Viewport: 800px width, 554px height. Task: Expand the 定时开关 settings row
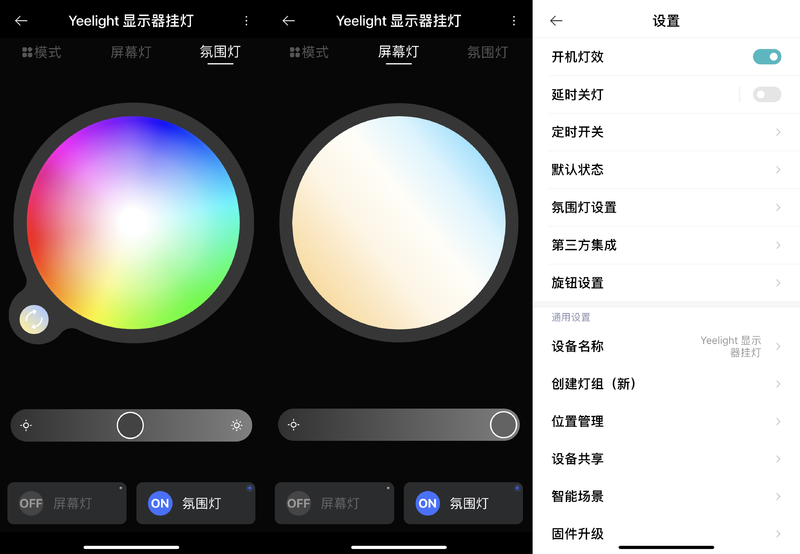[x=666, y=132]
